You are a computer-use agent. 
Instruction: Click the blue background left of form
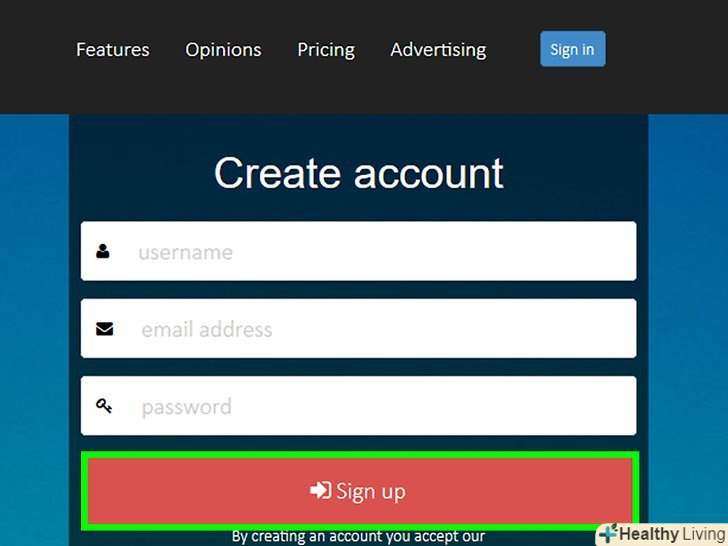tap(34, 325)
